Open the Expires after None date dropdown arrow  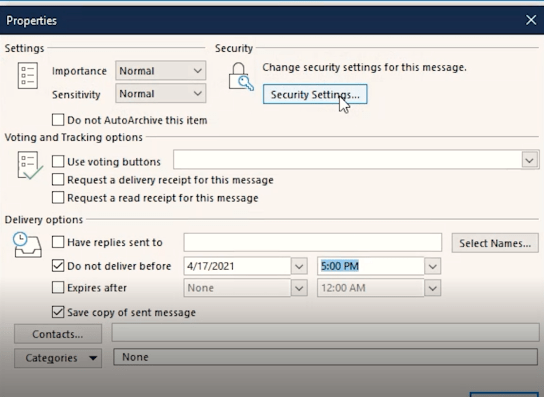299,288
